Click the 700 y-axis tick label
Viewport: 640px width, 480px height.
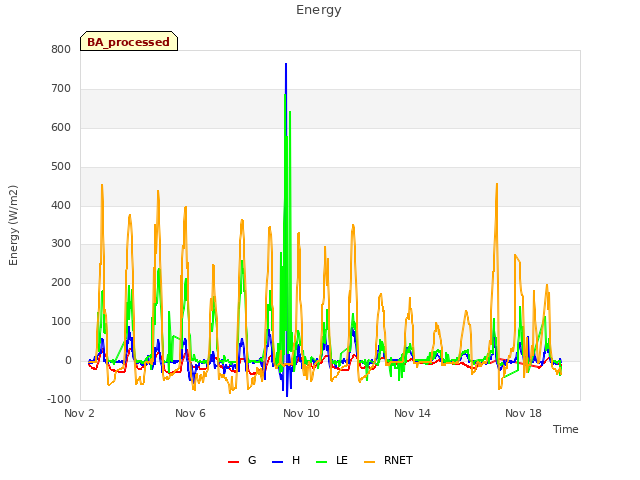coord(61,89)
